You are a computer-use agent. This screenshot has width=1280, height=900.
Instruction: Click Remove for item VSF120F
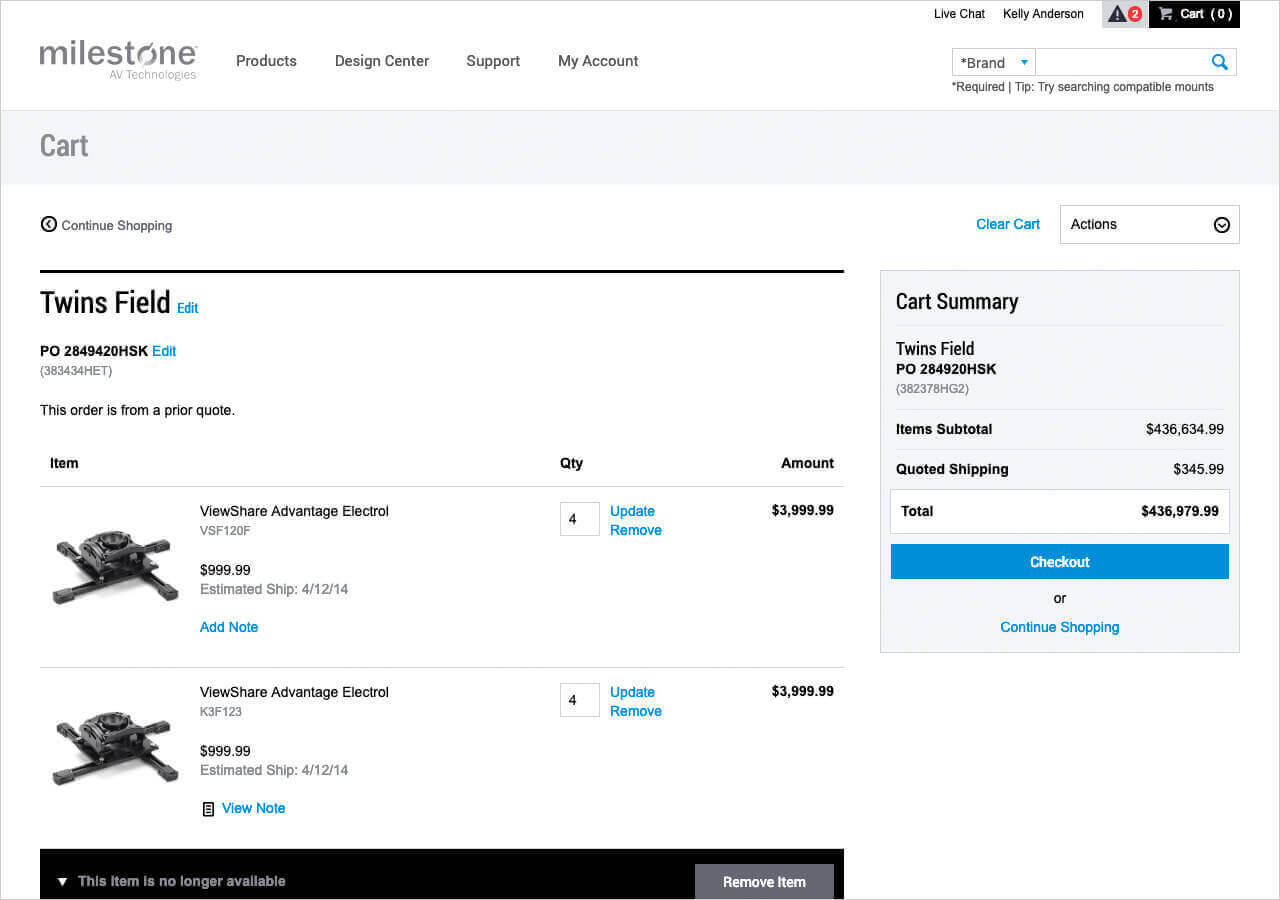click(636, 530)
